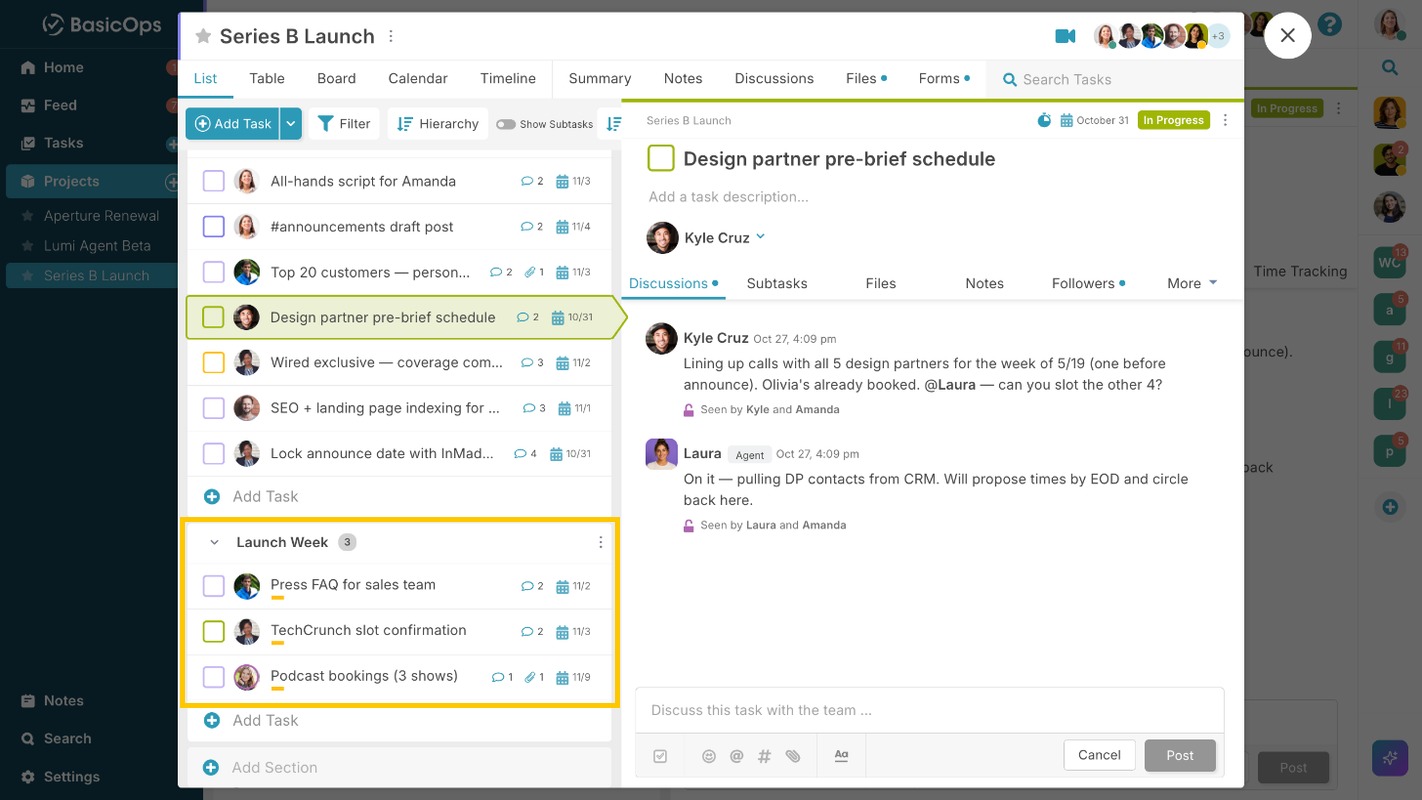Open the AI sparkle assistant button
The width and height of the screenshot is (1422, 800).
[x=1390, y=758]
